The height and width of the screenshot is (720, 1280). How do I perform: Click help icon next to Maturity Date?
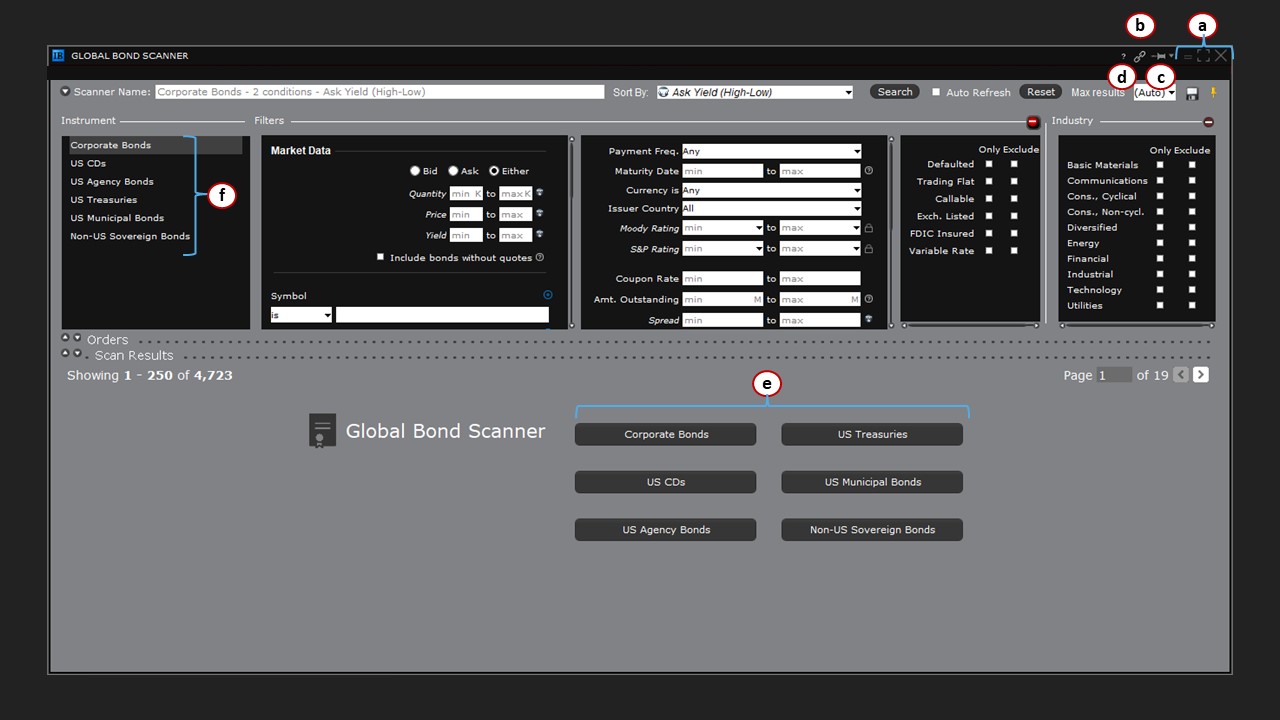868,171
